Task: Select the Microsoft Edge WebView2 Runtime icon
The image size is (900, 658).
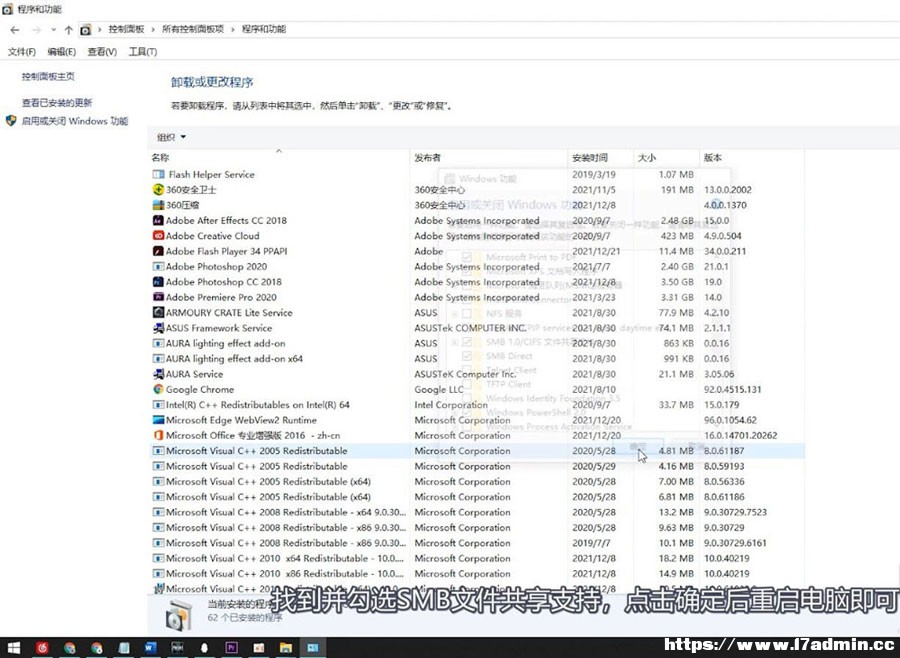Action: pos(158,420)
